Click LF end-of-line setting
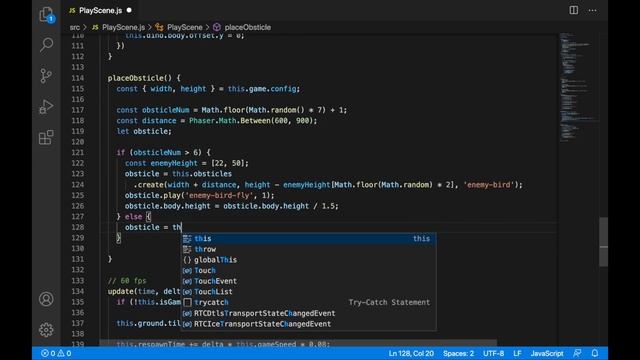 tap(517, 353)
